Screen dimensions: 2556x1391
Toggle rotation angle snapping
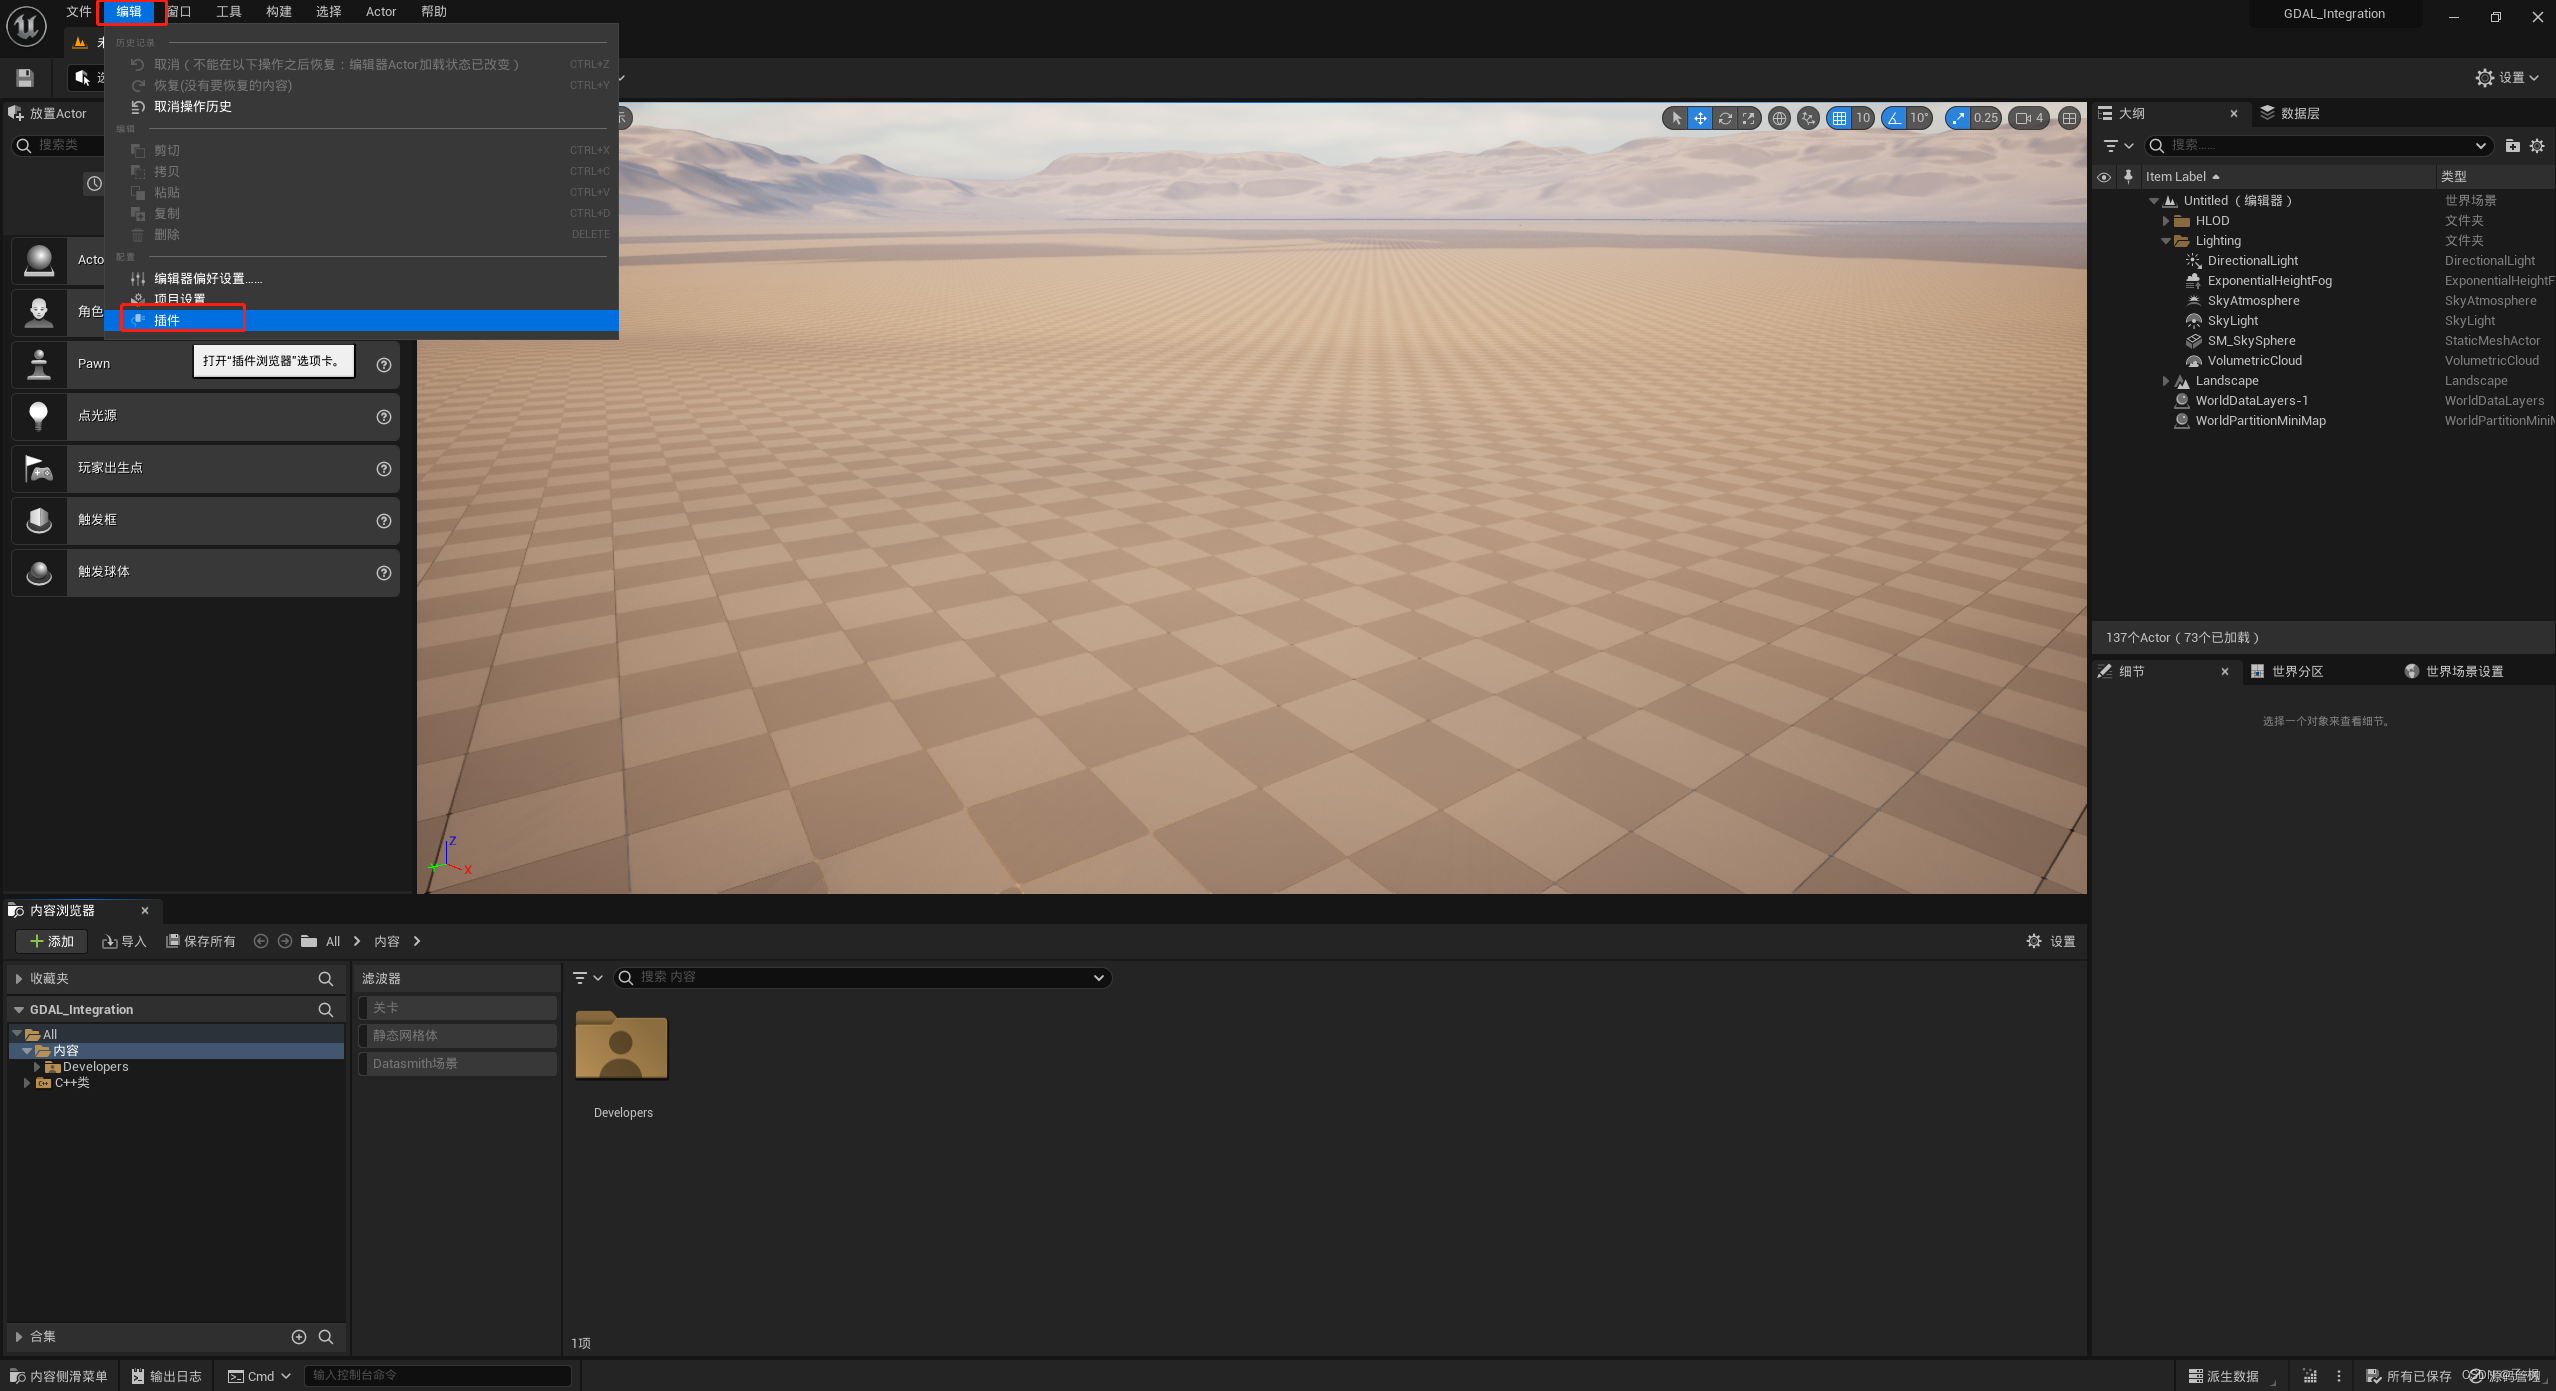[x=1894, y=118]
